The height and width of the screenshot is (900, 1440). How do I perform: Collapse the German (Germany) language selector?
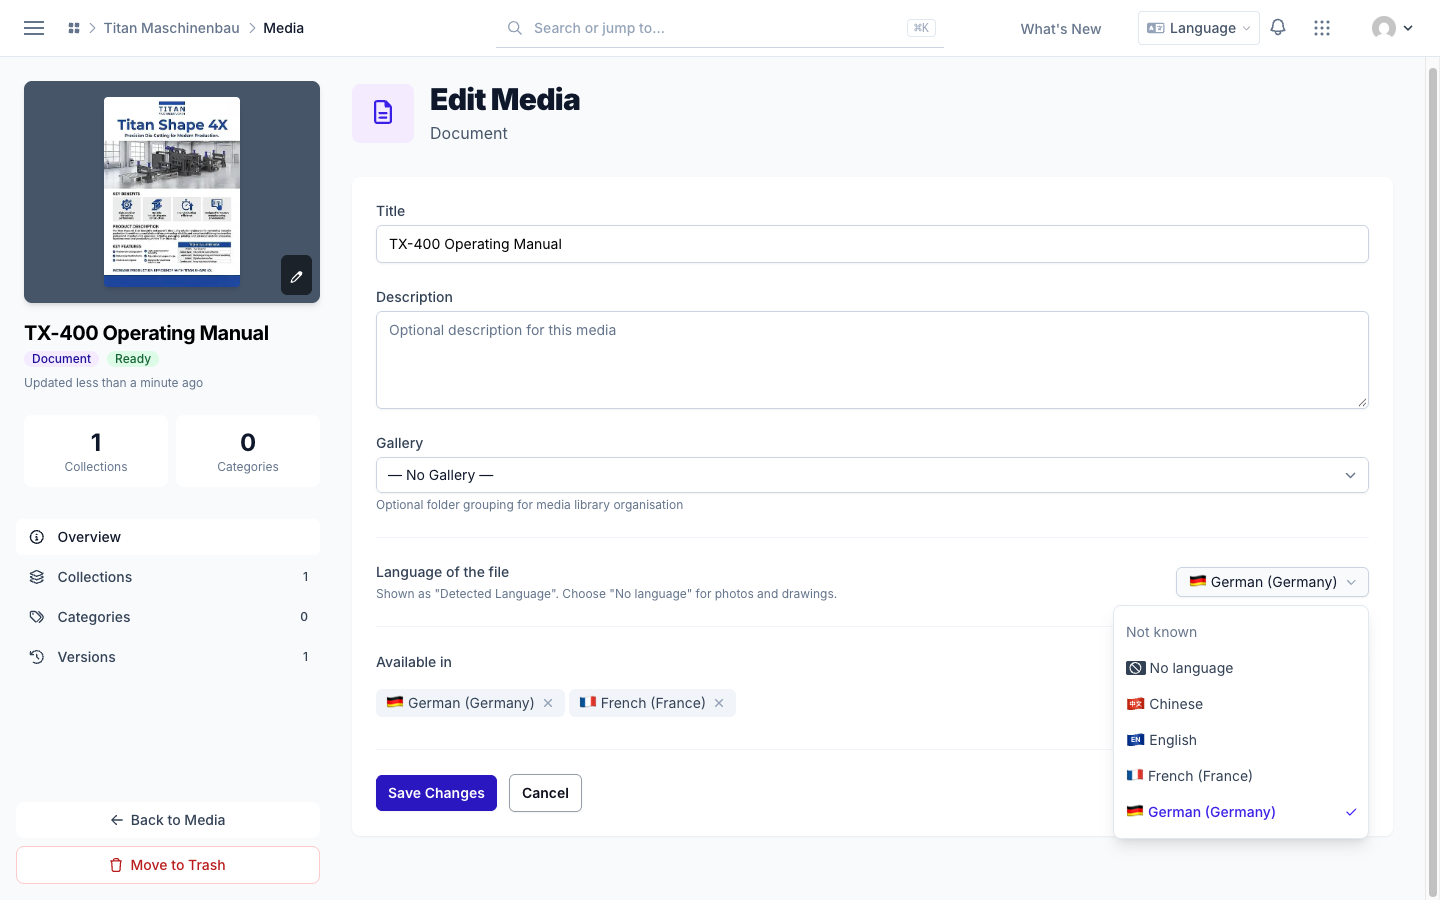(1272, 582)
